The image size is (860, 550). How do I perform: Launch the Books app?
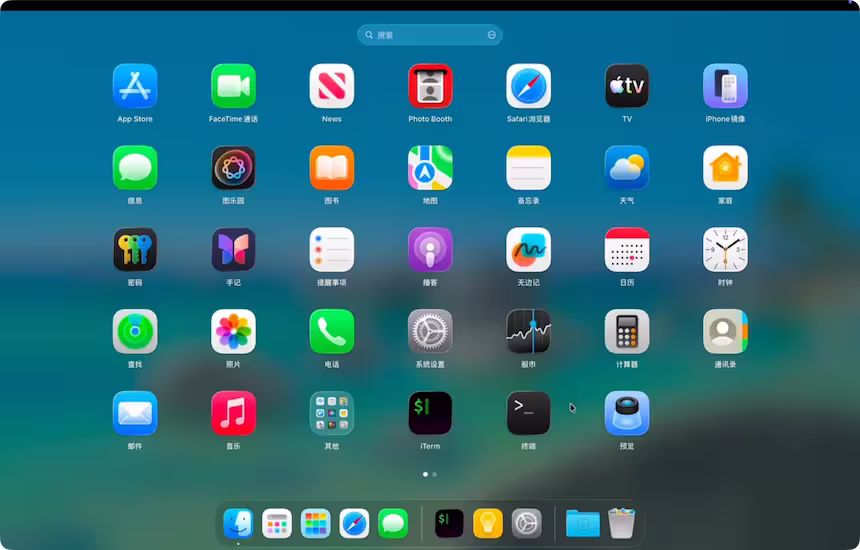pyautogui.click(x=332, y=168)
